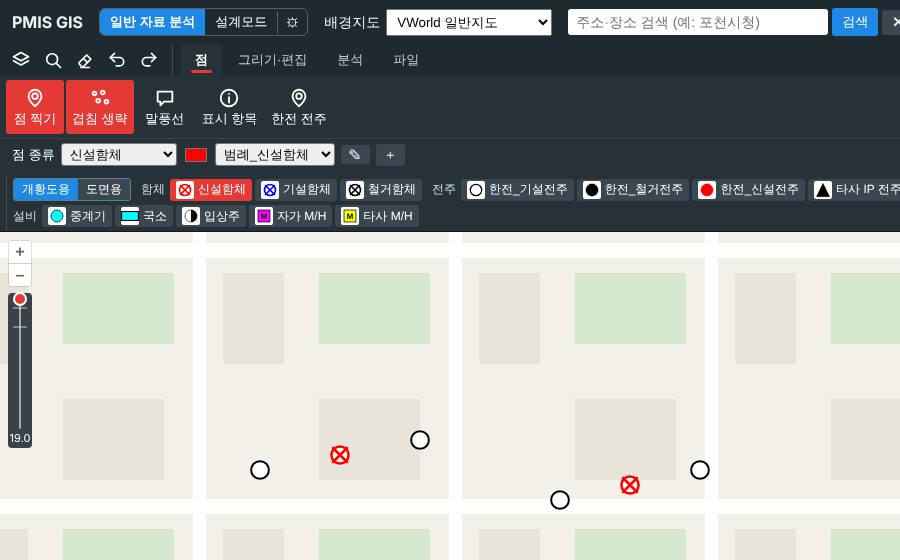The image size is (900, 560).
Task: Open the 점 tab
Action: click(x=201, y=60)
